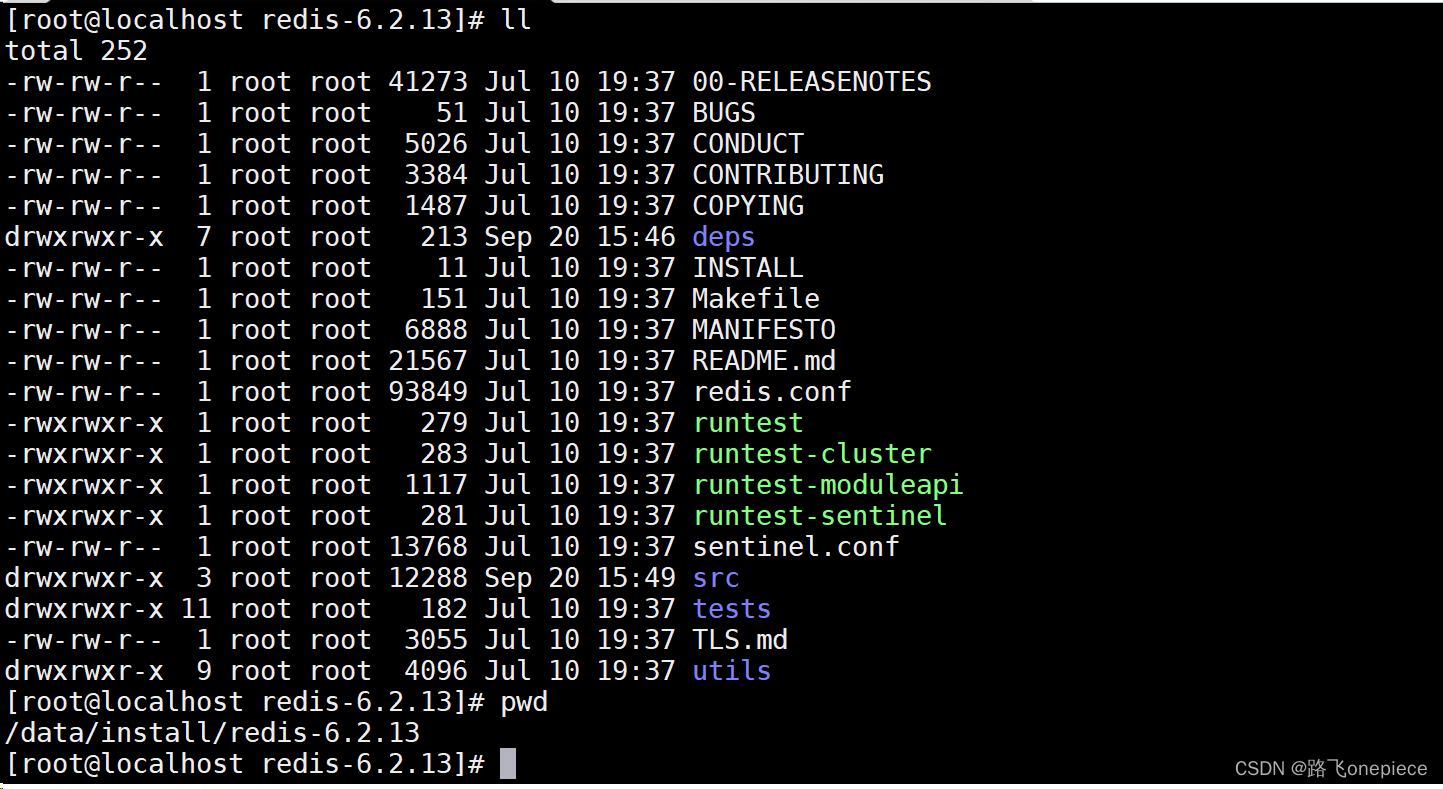Screen dimensions: 1443x789
Task: Click the -rw-rw-r-- permissions of Makefile
Action: tap(84, 299)
